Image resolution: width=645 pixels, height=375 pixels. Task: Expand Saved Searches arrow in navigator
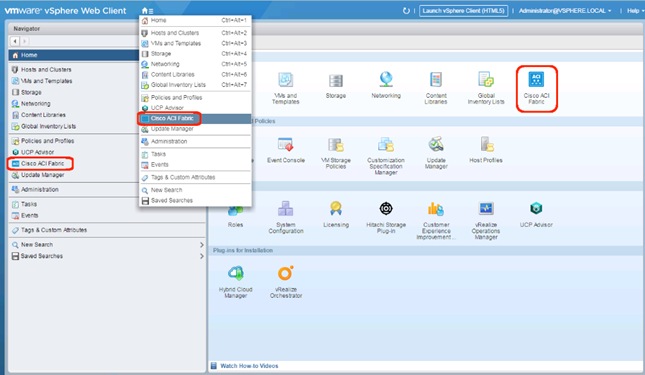(x=202, y=256)
